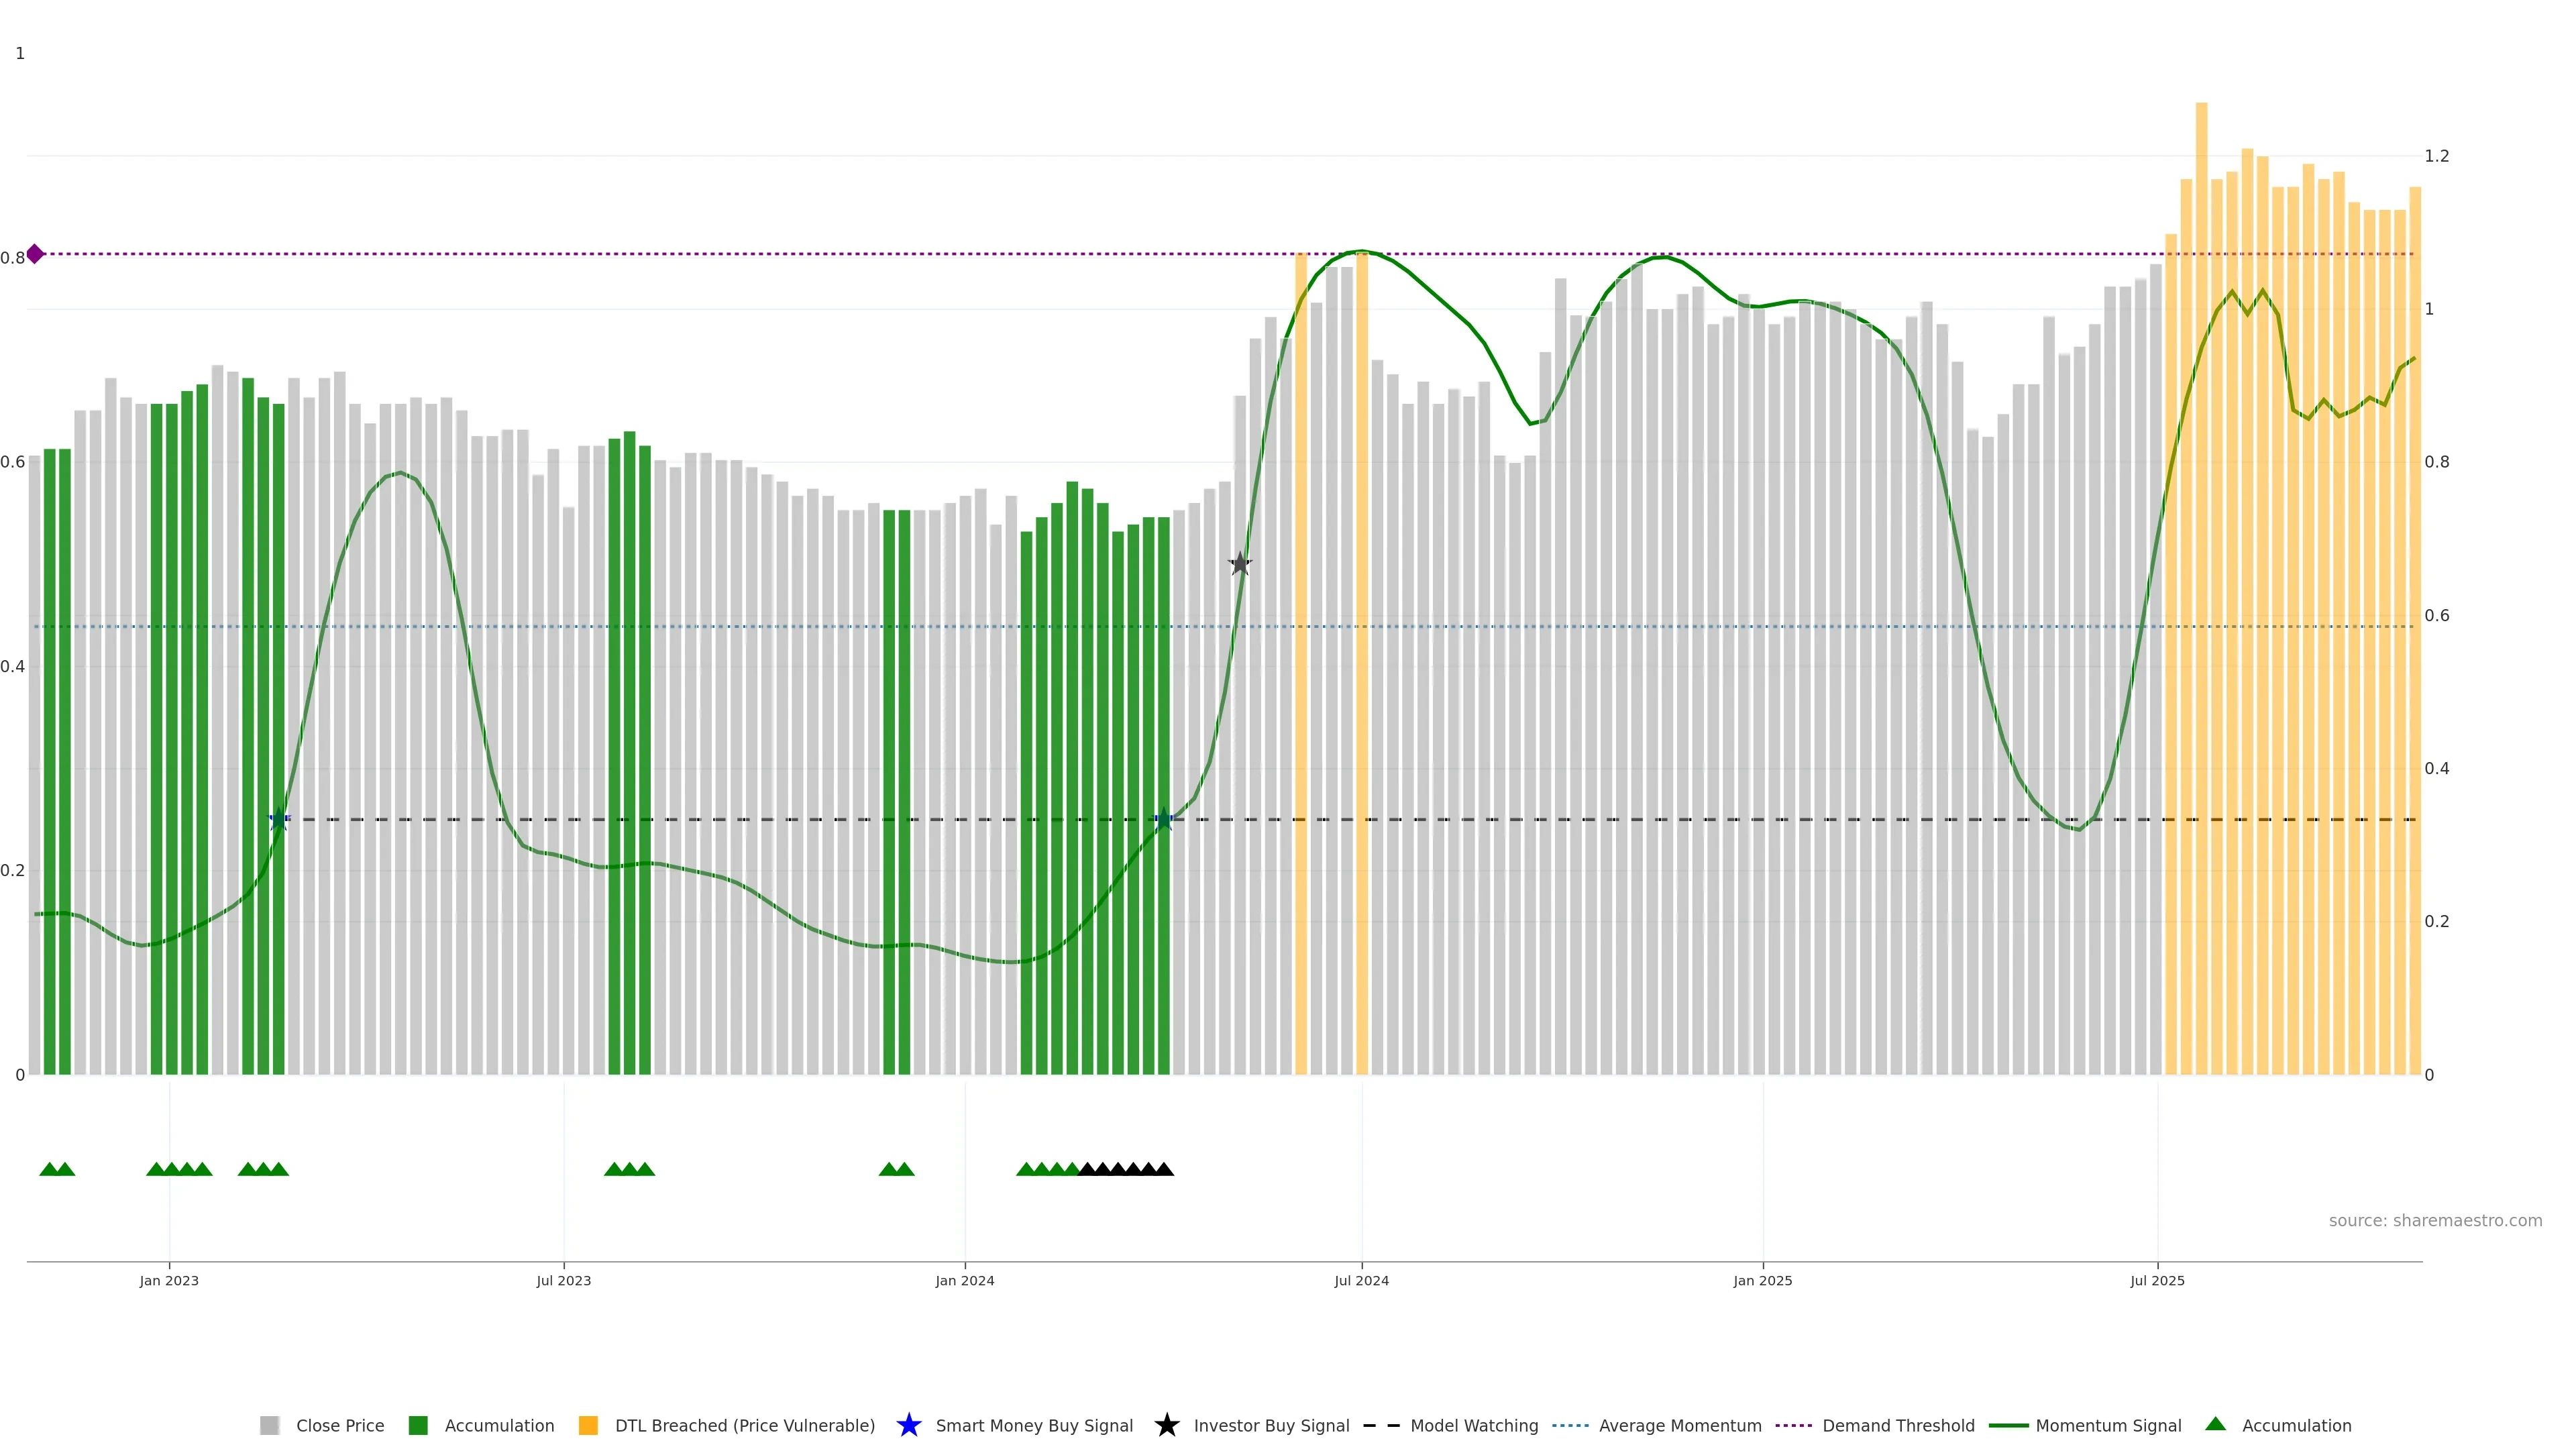Click the Jan 2023 axis label
This screenshot has height=1449, width=2576.
click(169, 1280)
